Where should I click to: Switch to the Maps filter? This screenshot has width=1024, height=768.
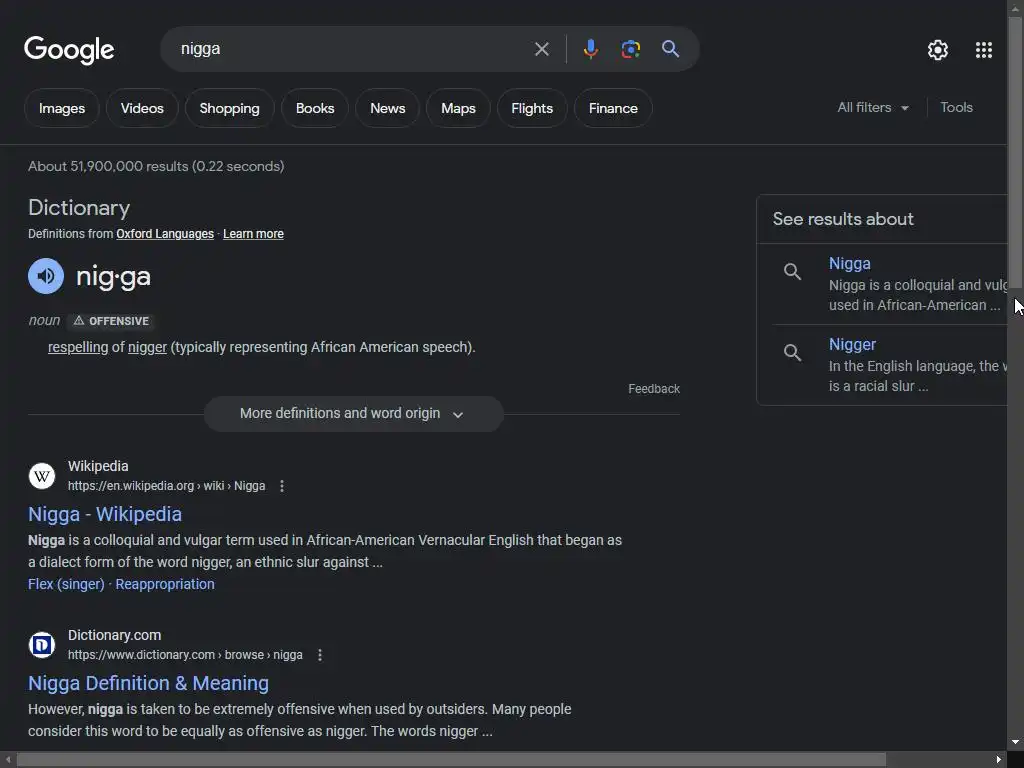pos(458,108)
